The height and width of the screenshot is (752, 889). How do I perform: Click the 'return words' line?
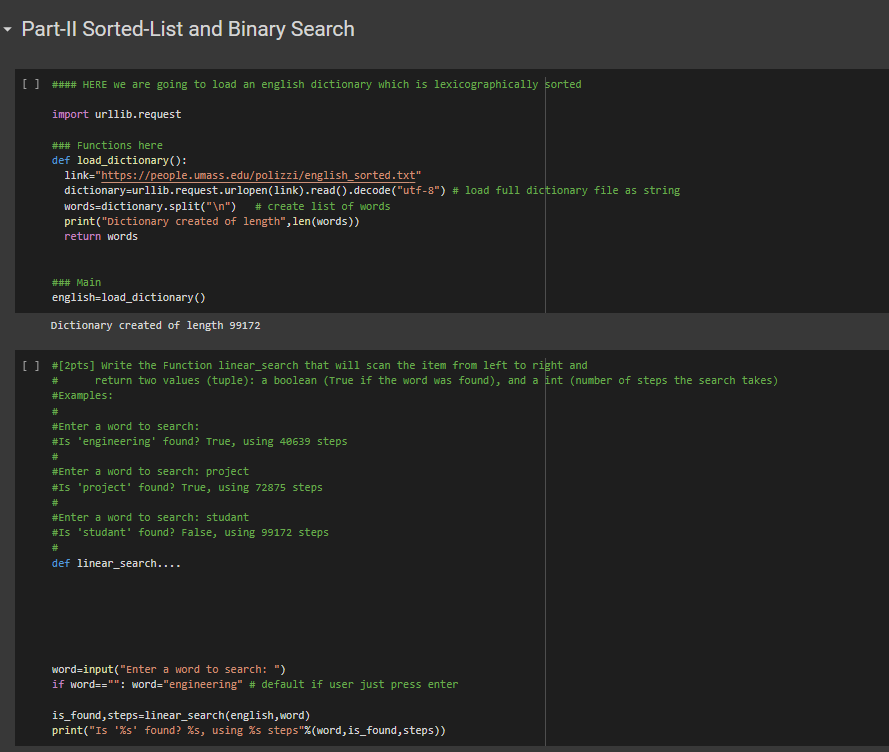101,236
